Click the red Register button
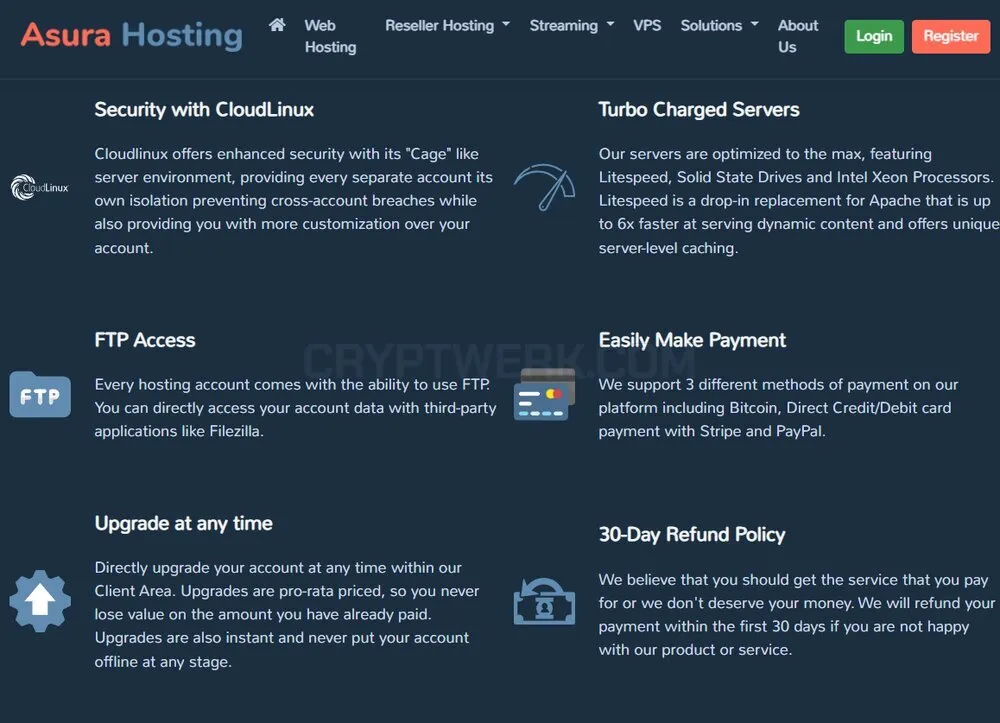 [x=950, y=36]
